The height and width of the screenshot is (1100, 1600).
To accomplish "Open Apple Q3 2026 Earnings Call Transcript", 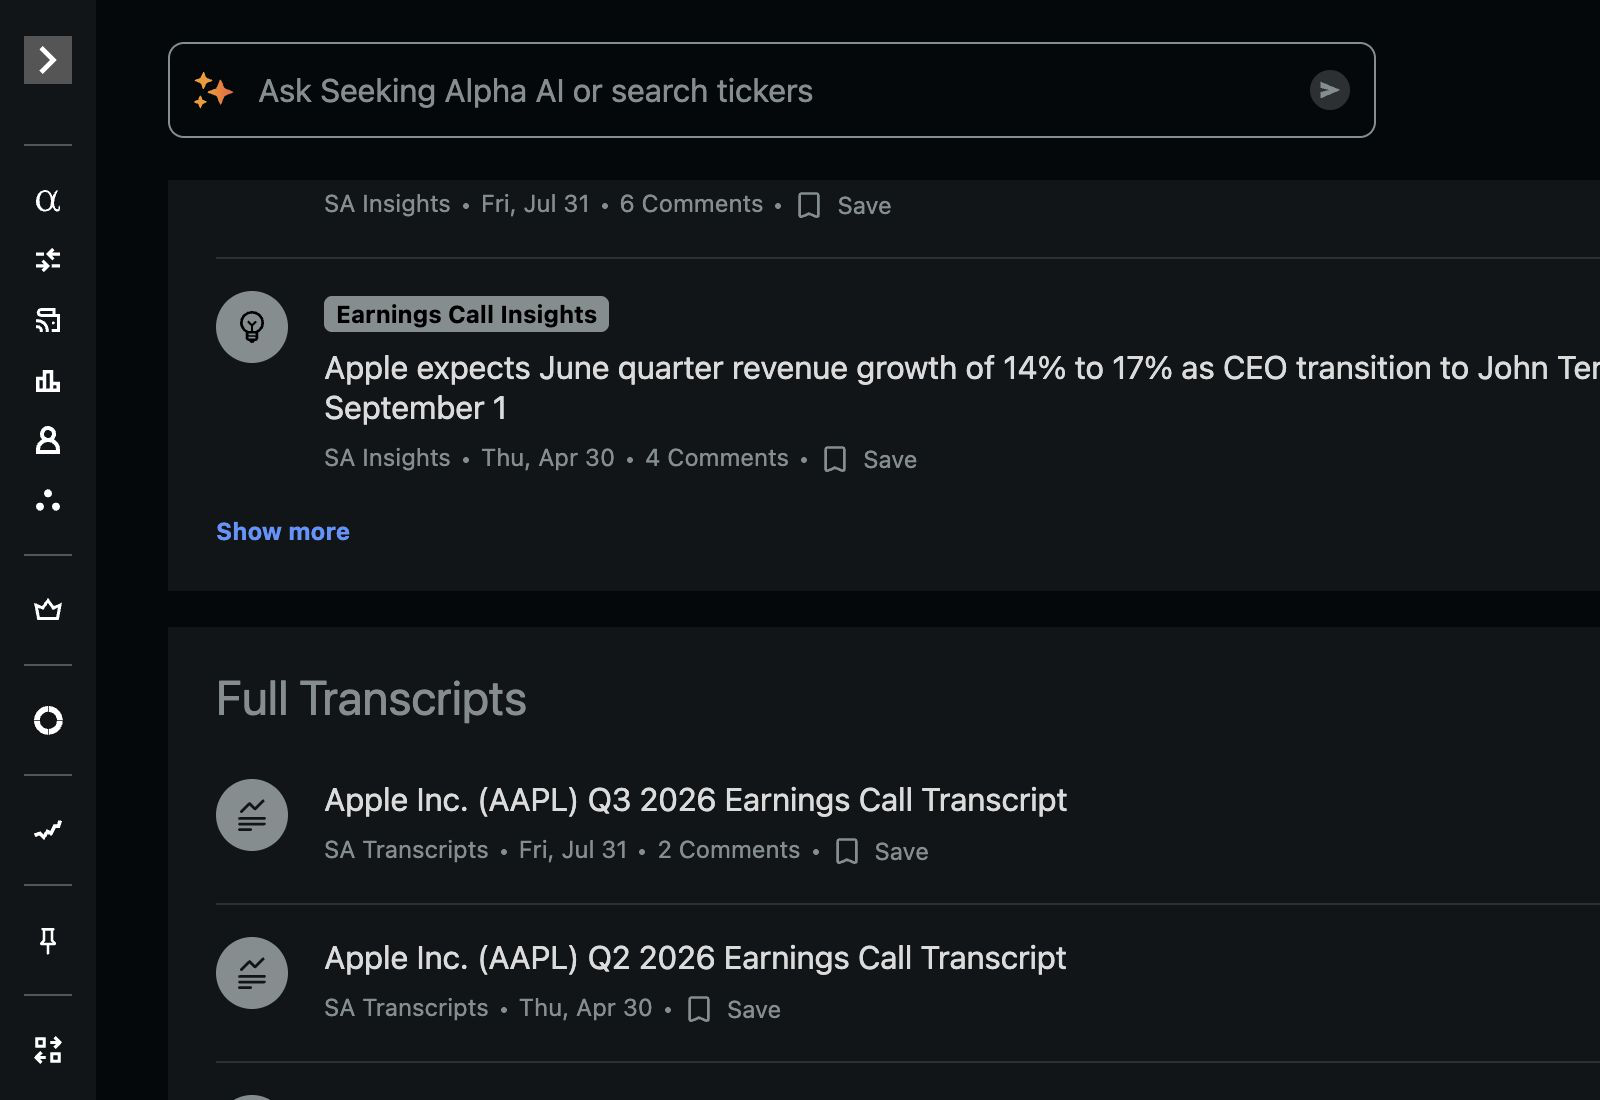I will [695, 800].
